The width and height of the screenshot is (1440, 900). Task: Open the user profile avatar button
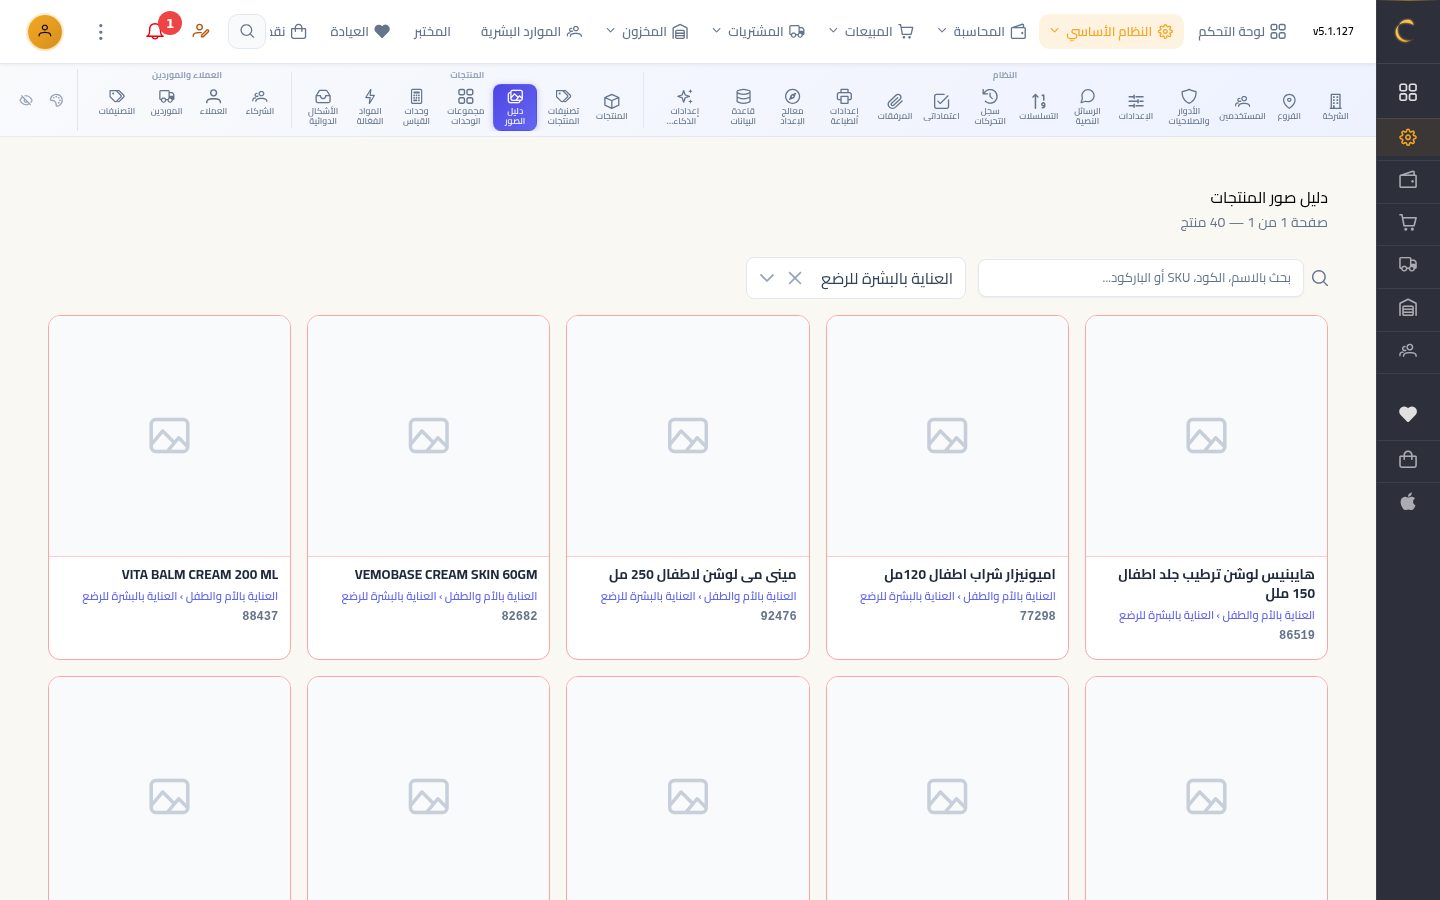45,32
